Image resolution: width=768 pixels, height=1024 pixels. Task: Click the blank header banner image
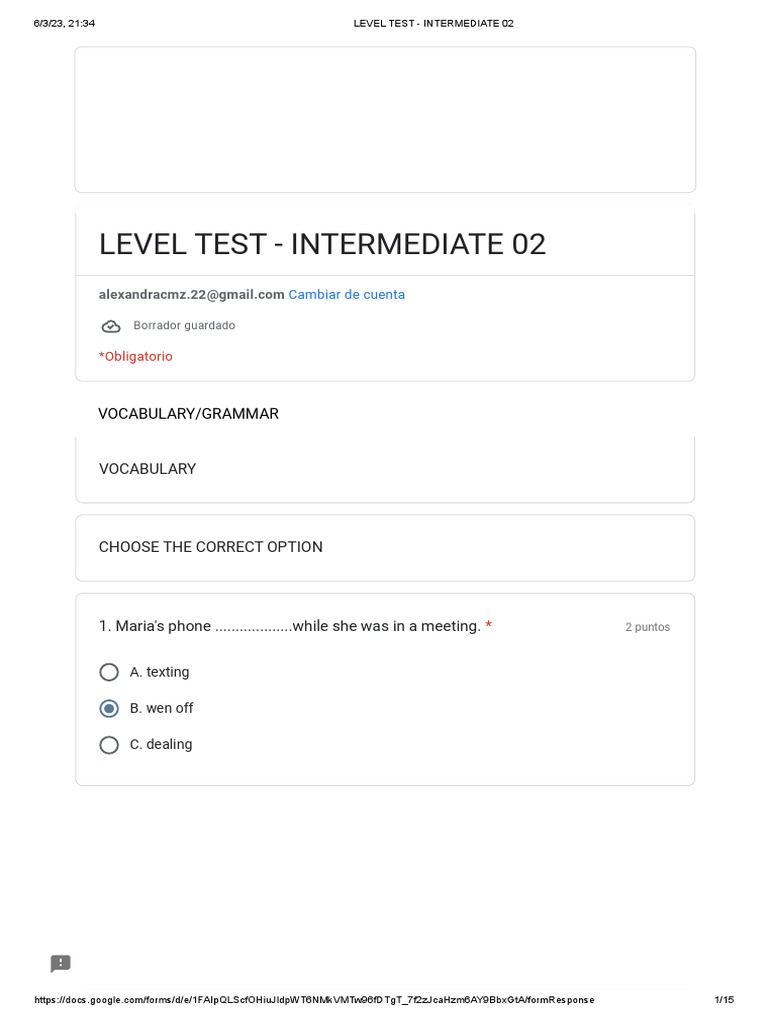(384, 119)
